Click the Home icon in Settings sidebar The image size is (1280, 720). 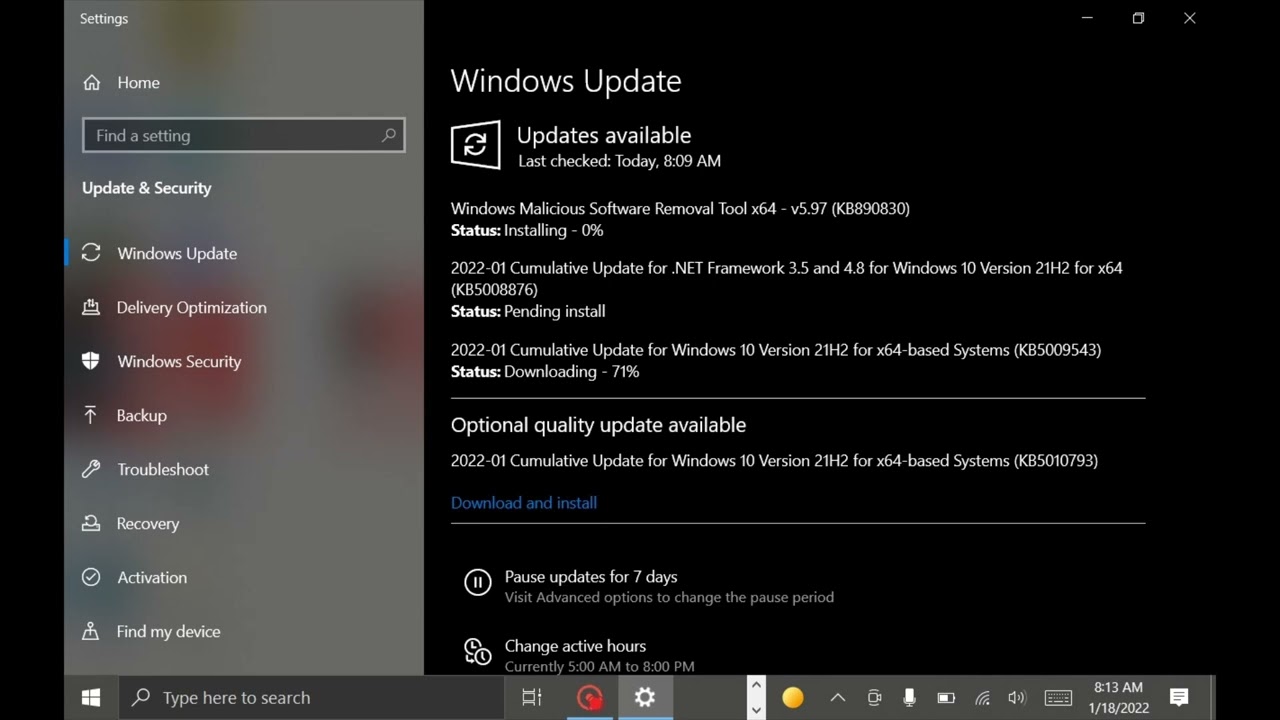click(91, 83)
